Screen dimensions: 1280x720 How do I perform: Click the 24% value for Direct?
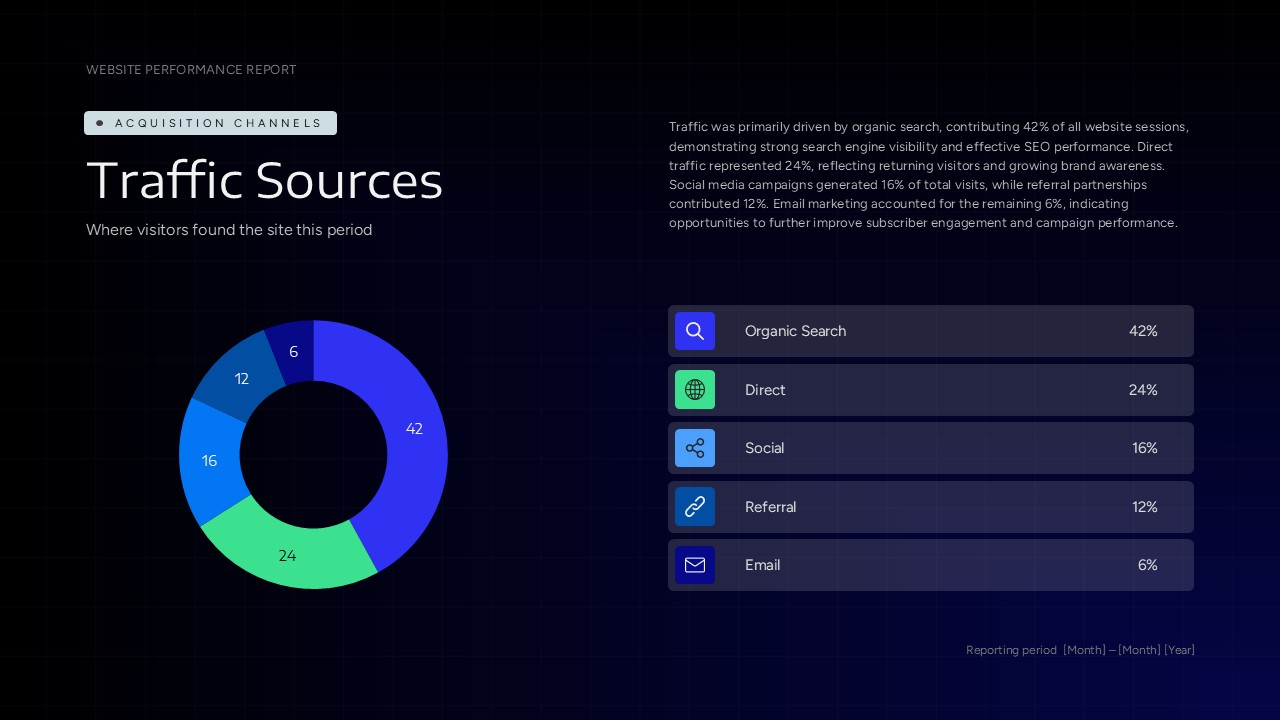point(1143,390)
